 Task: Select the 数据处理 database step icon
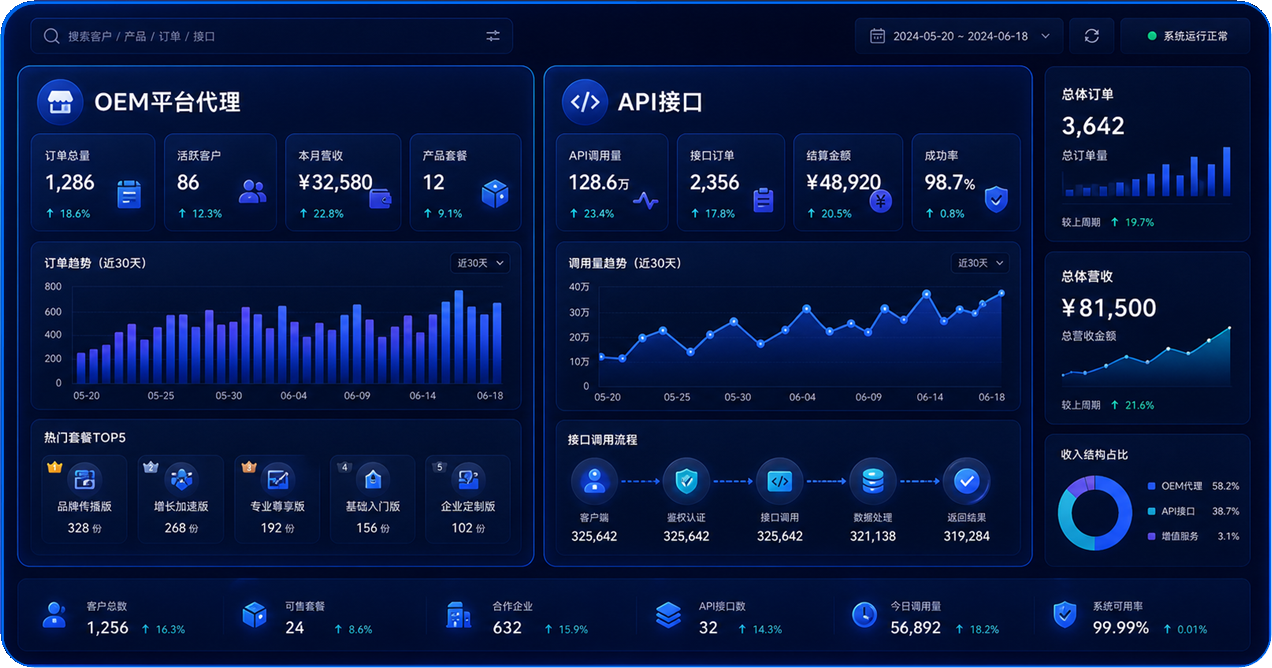[872, 481]
